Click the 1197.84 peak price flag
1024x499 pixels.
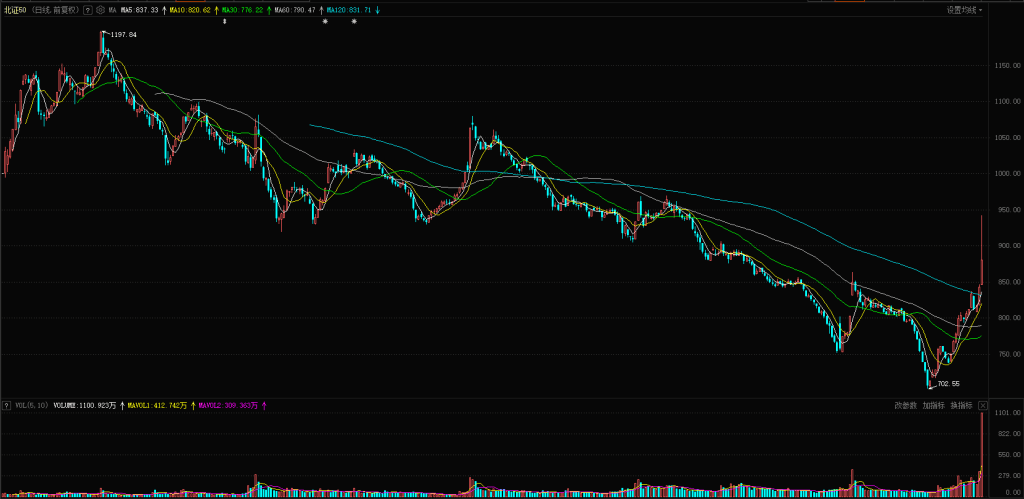tap(122, 34)
